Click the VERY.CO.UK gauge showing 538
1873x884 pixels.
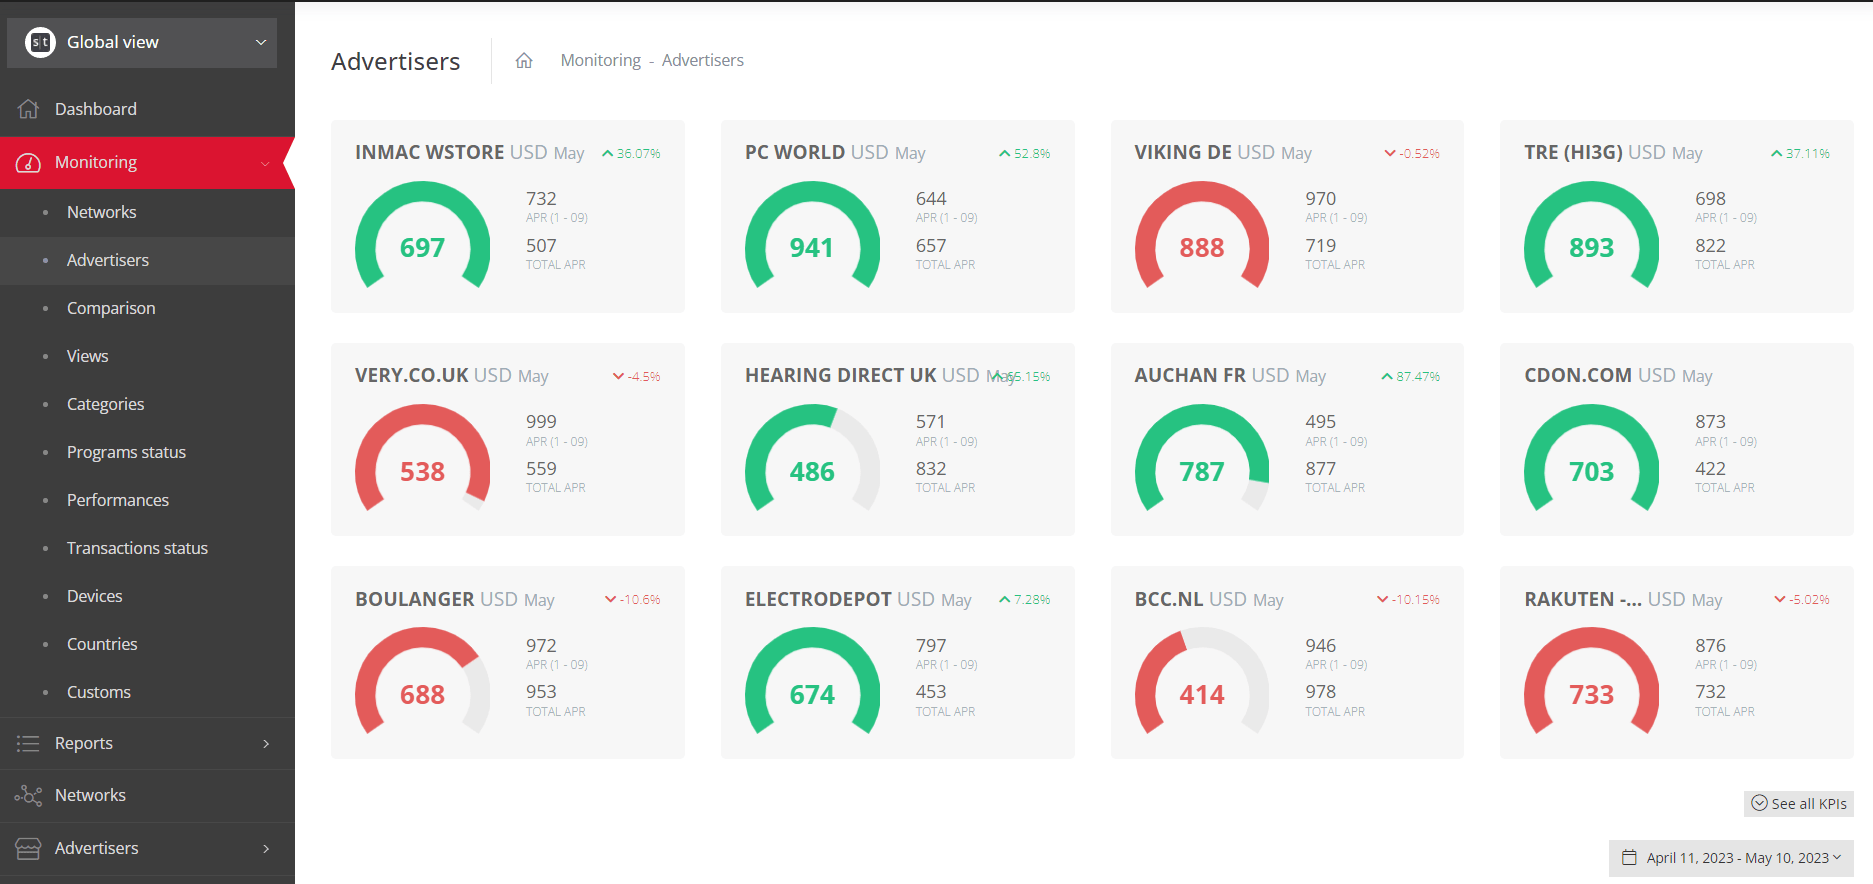point(422,459)
